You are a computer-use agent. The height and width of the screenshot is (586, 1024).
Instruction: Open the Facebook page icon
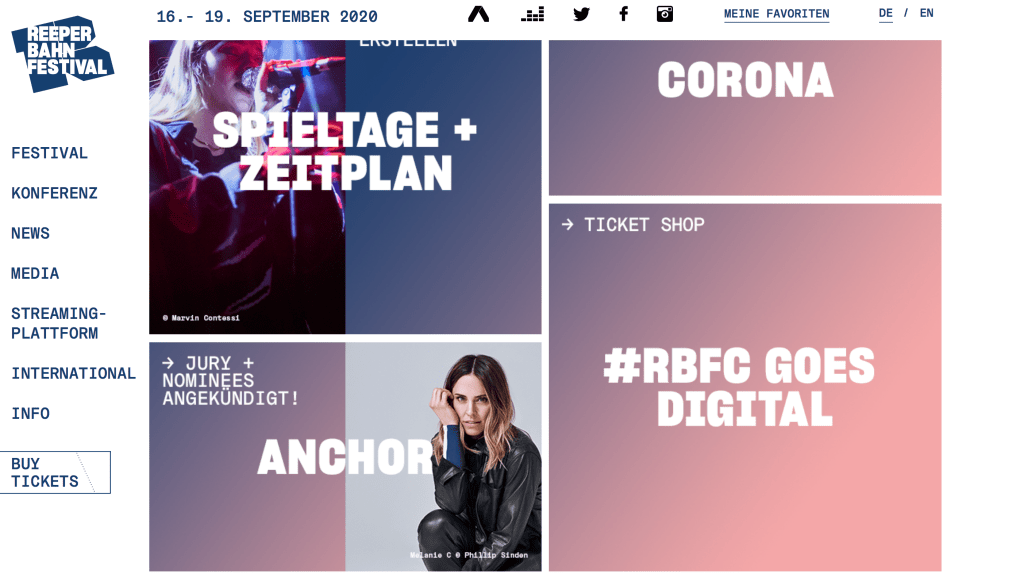click(x=623, y=14)
